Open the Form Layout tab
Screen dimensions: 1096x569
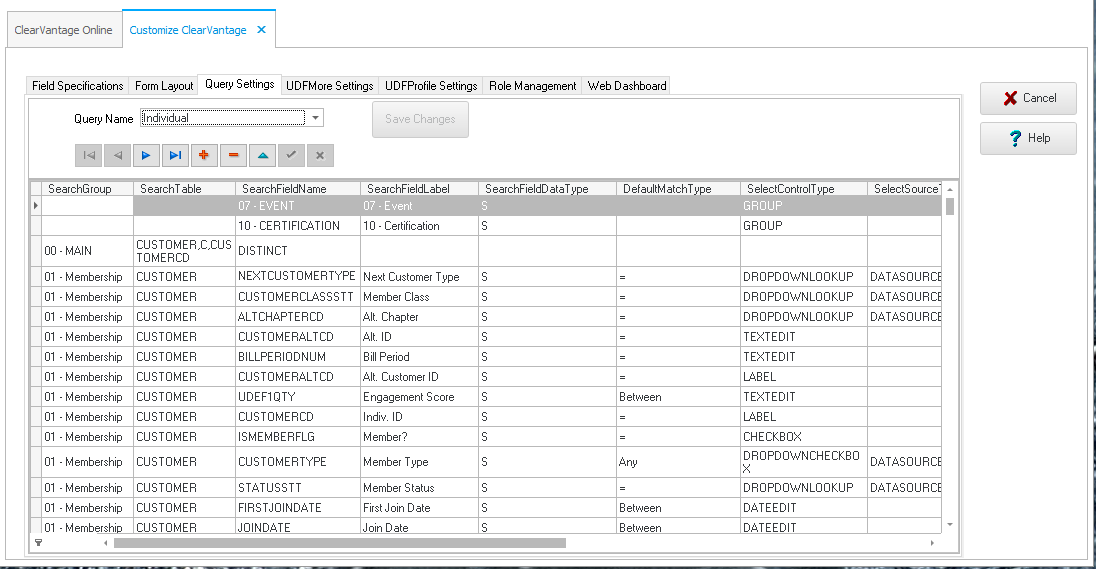point(164,86)
